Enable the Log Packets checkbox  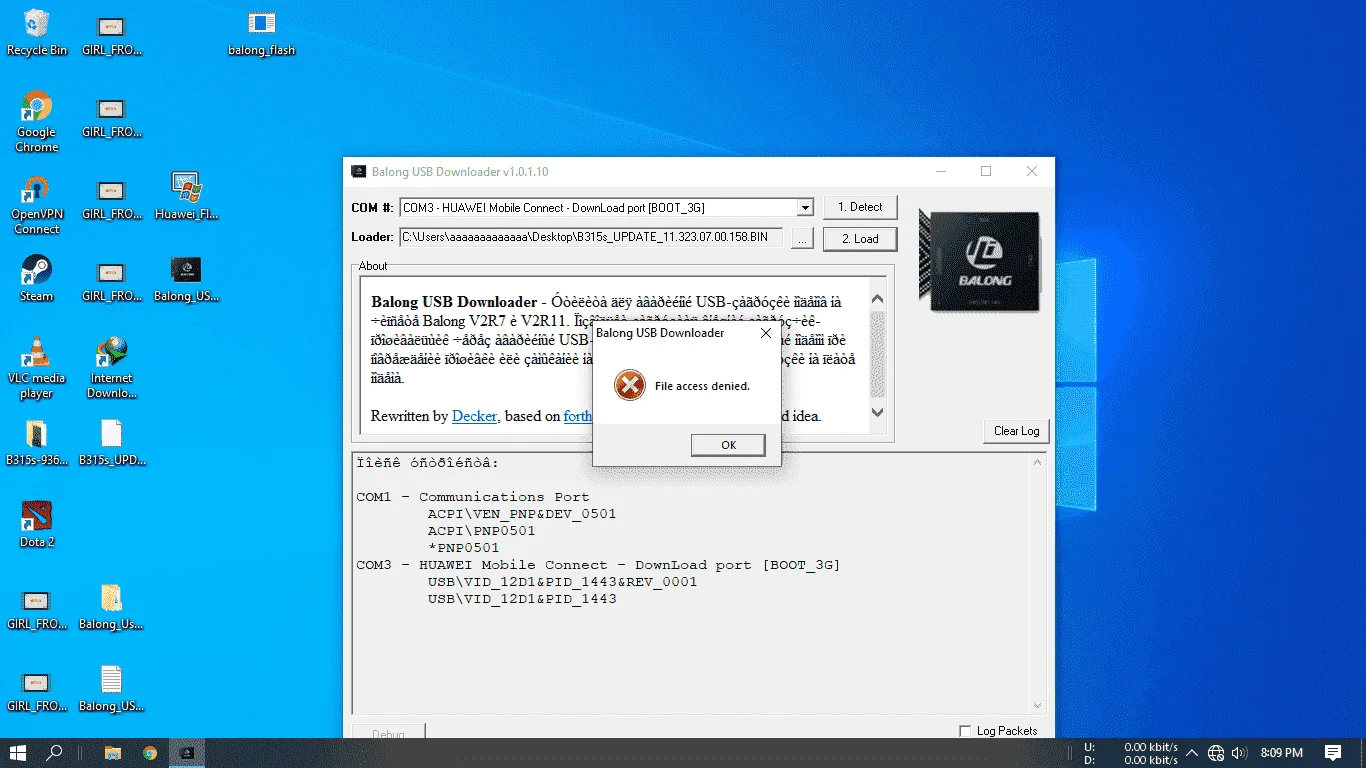coord(965,731)
